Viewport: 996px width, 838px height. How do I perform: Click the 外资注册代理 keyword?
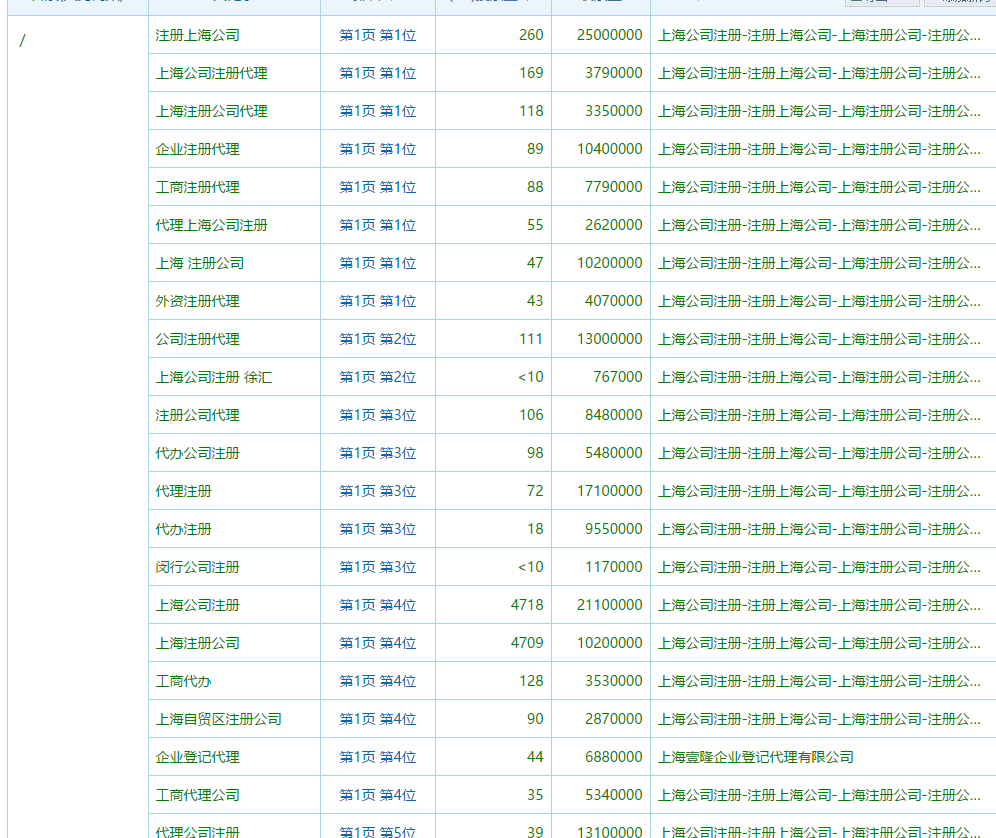pos(197,301)
